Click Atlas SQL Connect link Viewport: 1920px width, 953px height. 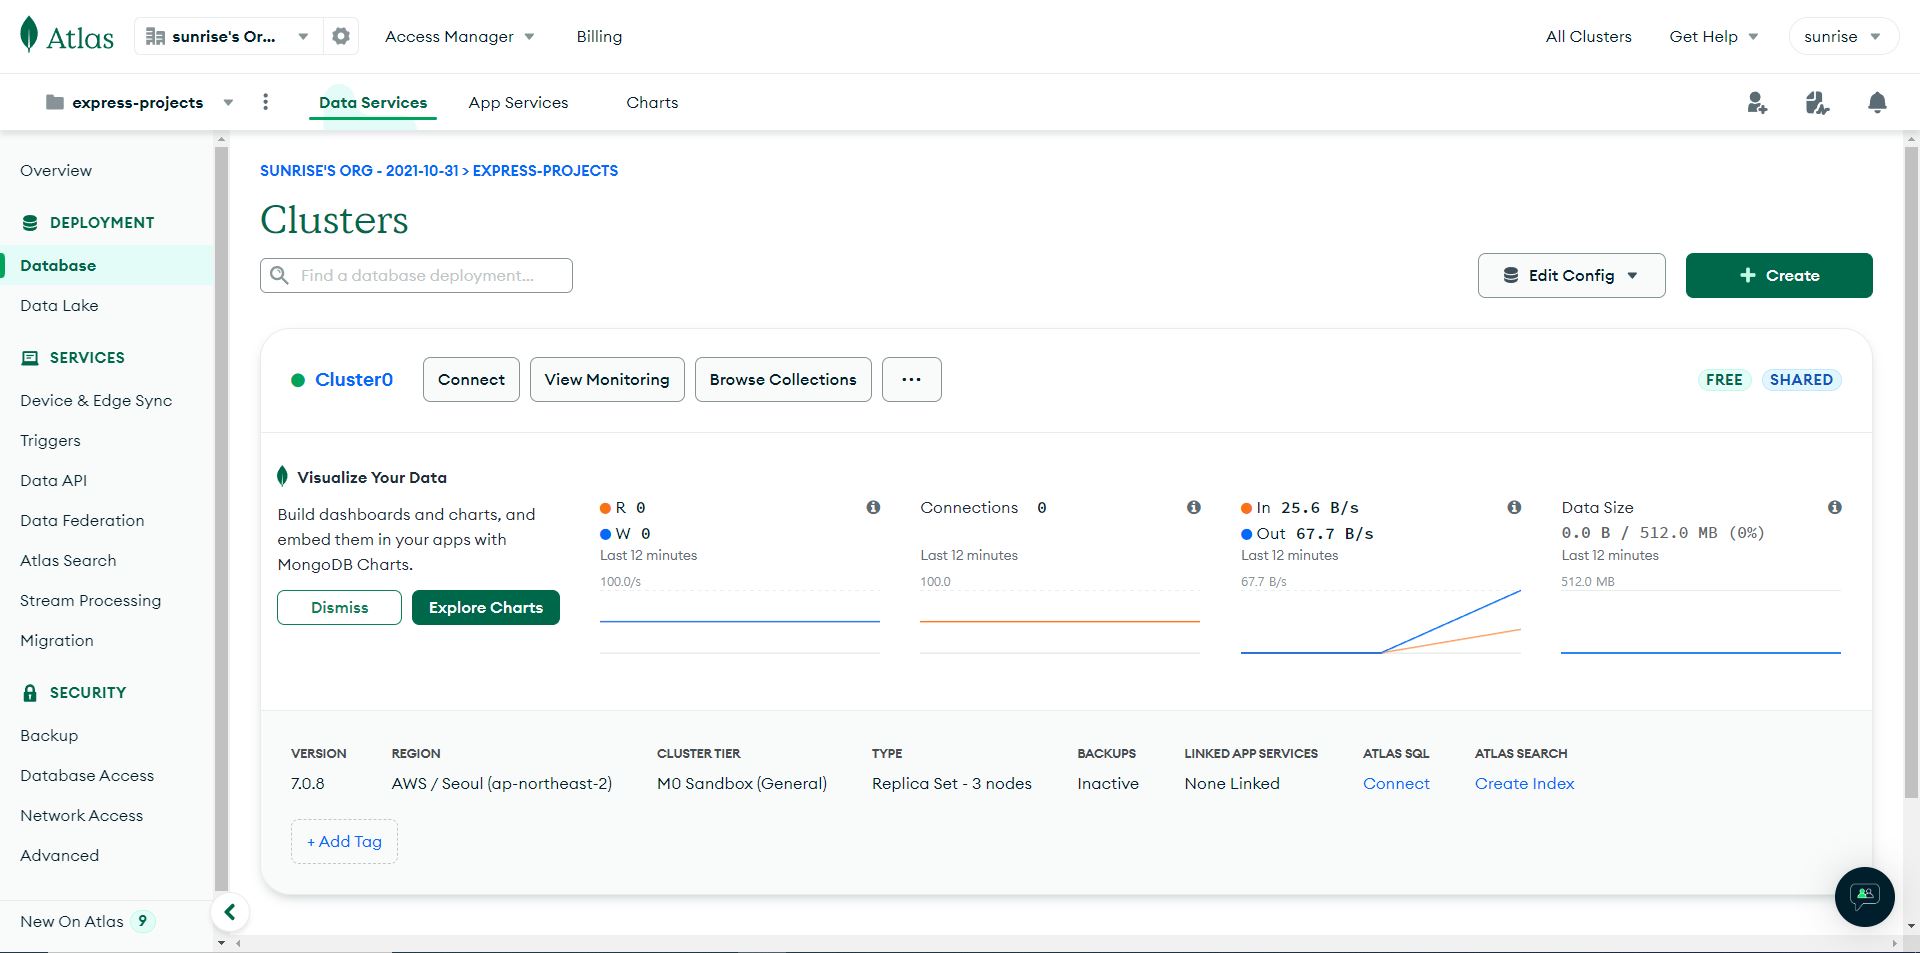[x=1396, y=783]
